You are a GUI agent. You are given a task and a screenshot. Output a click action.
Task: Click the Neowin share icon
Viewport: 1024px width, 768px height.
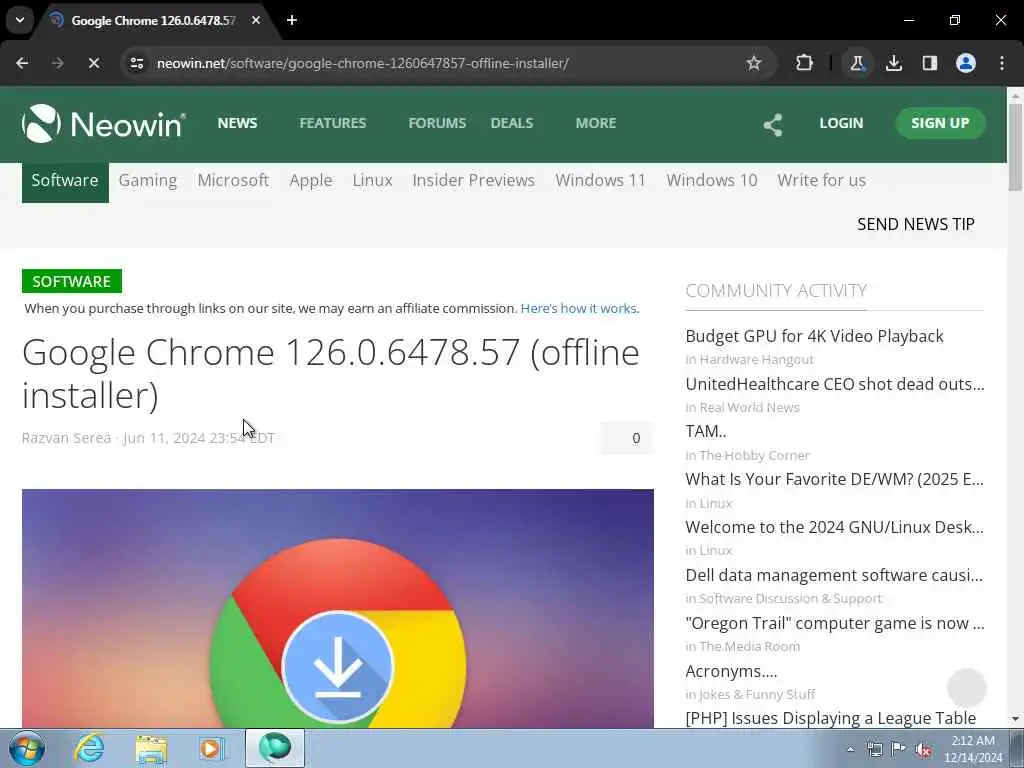click(773, 124)
